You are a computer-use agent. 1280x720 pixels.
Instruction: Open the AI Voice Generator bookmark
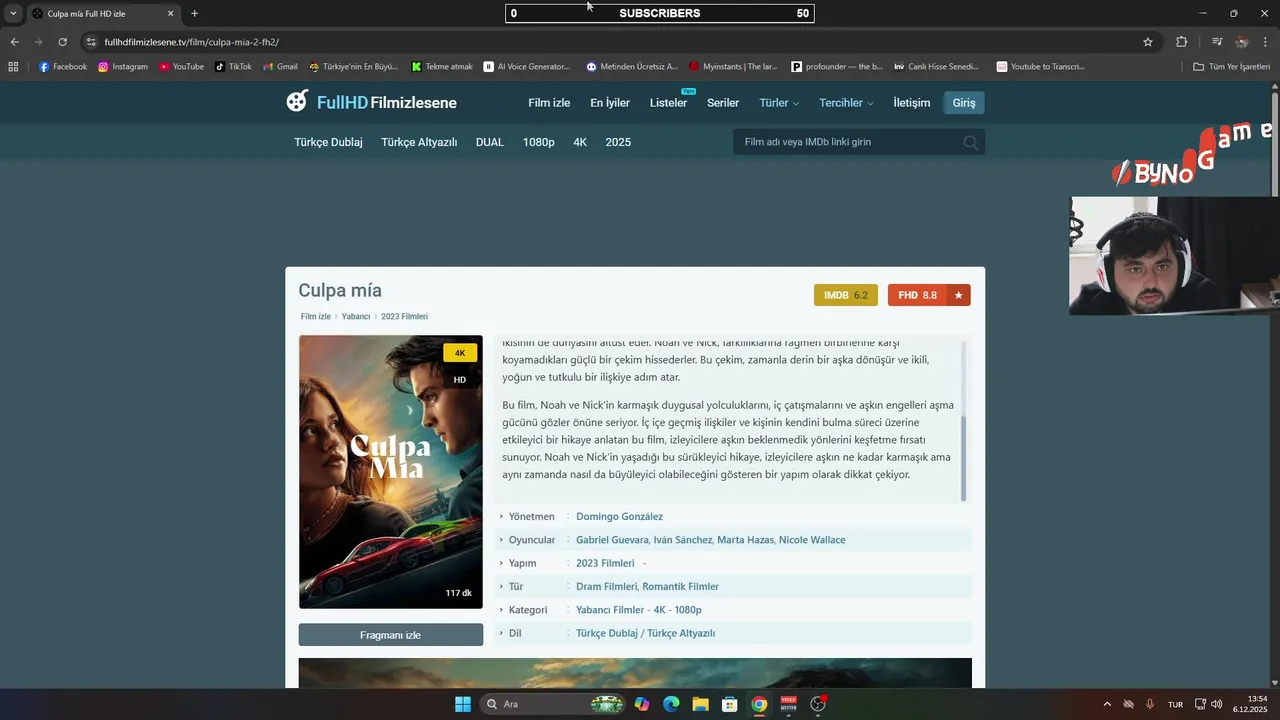point(526,67)
